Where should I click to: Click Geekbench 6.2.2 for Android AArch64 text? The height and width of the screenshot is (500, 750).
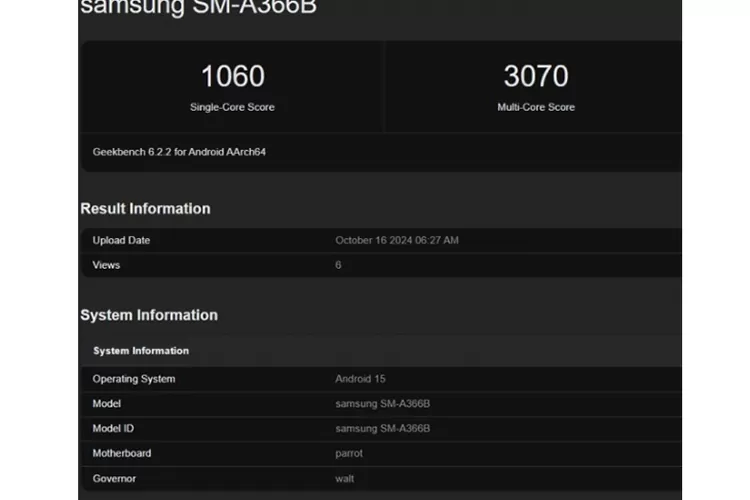179,152
